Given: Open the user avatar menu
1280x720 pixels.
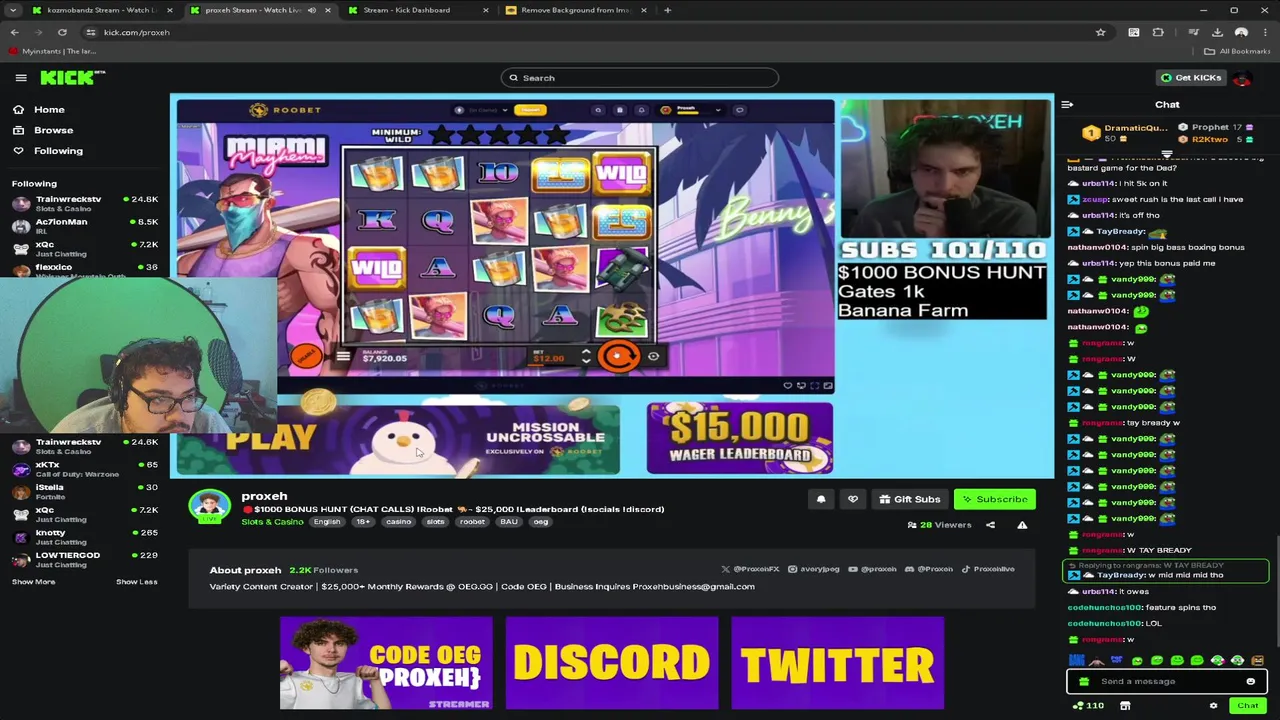Looking at the screenshot, I should (x=1242, y=78).
